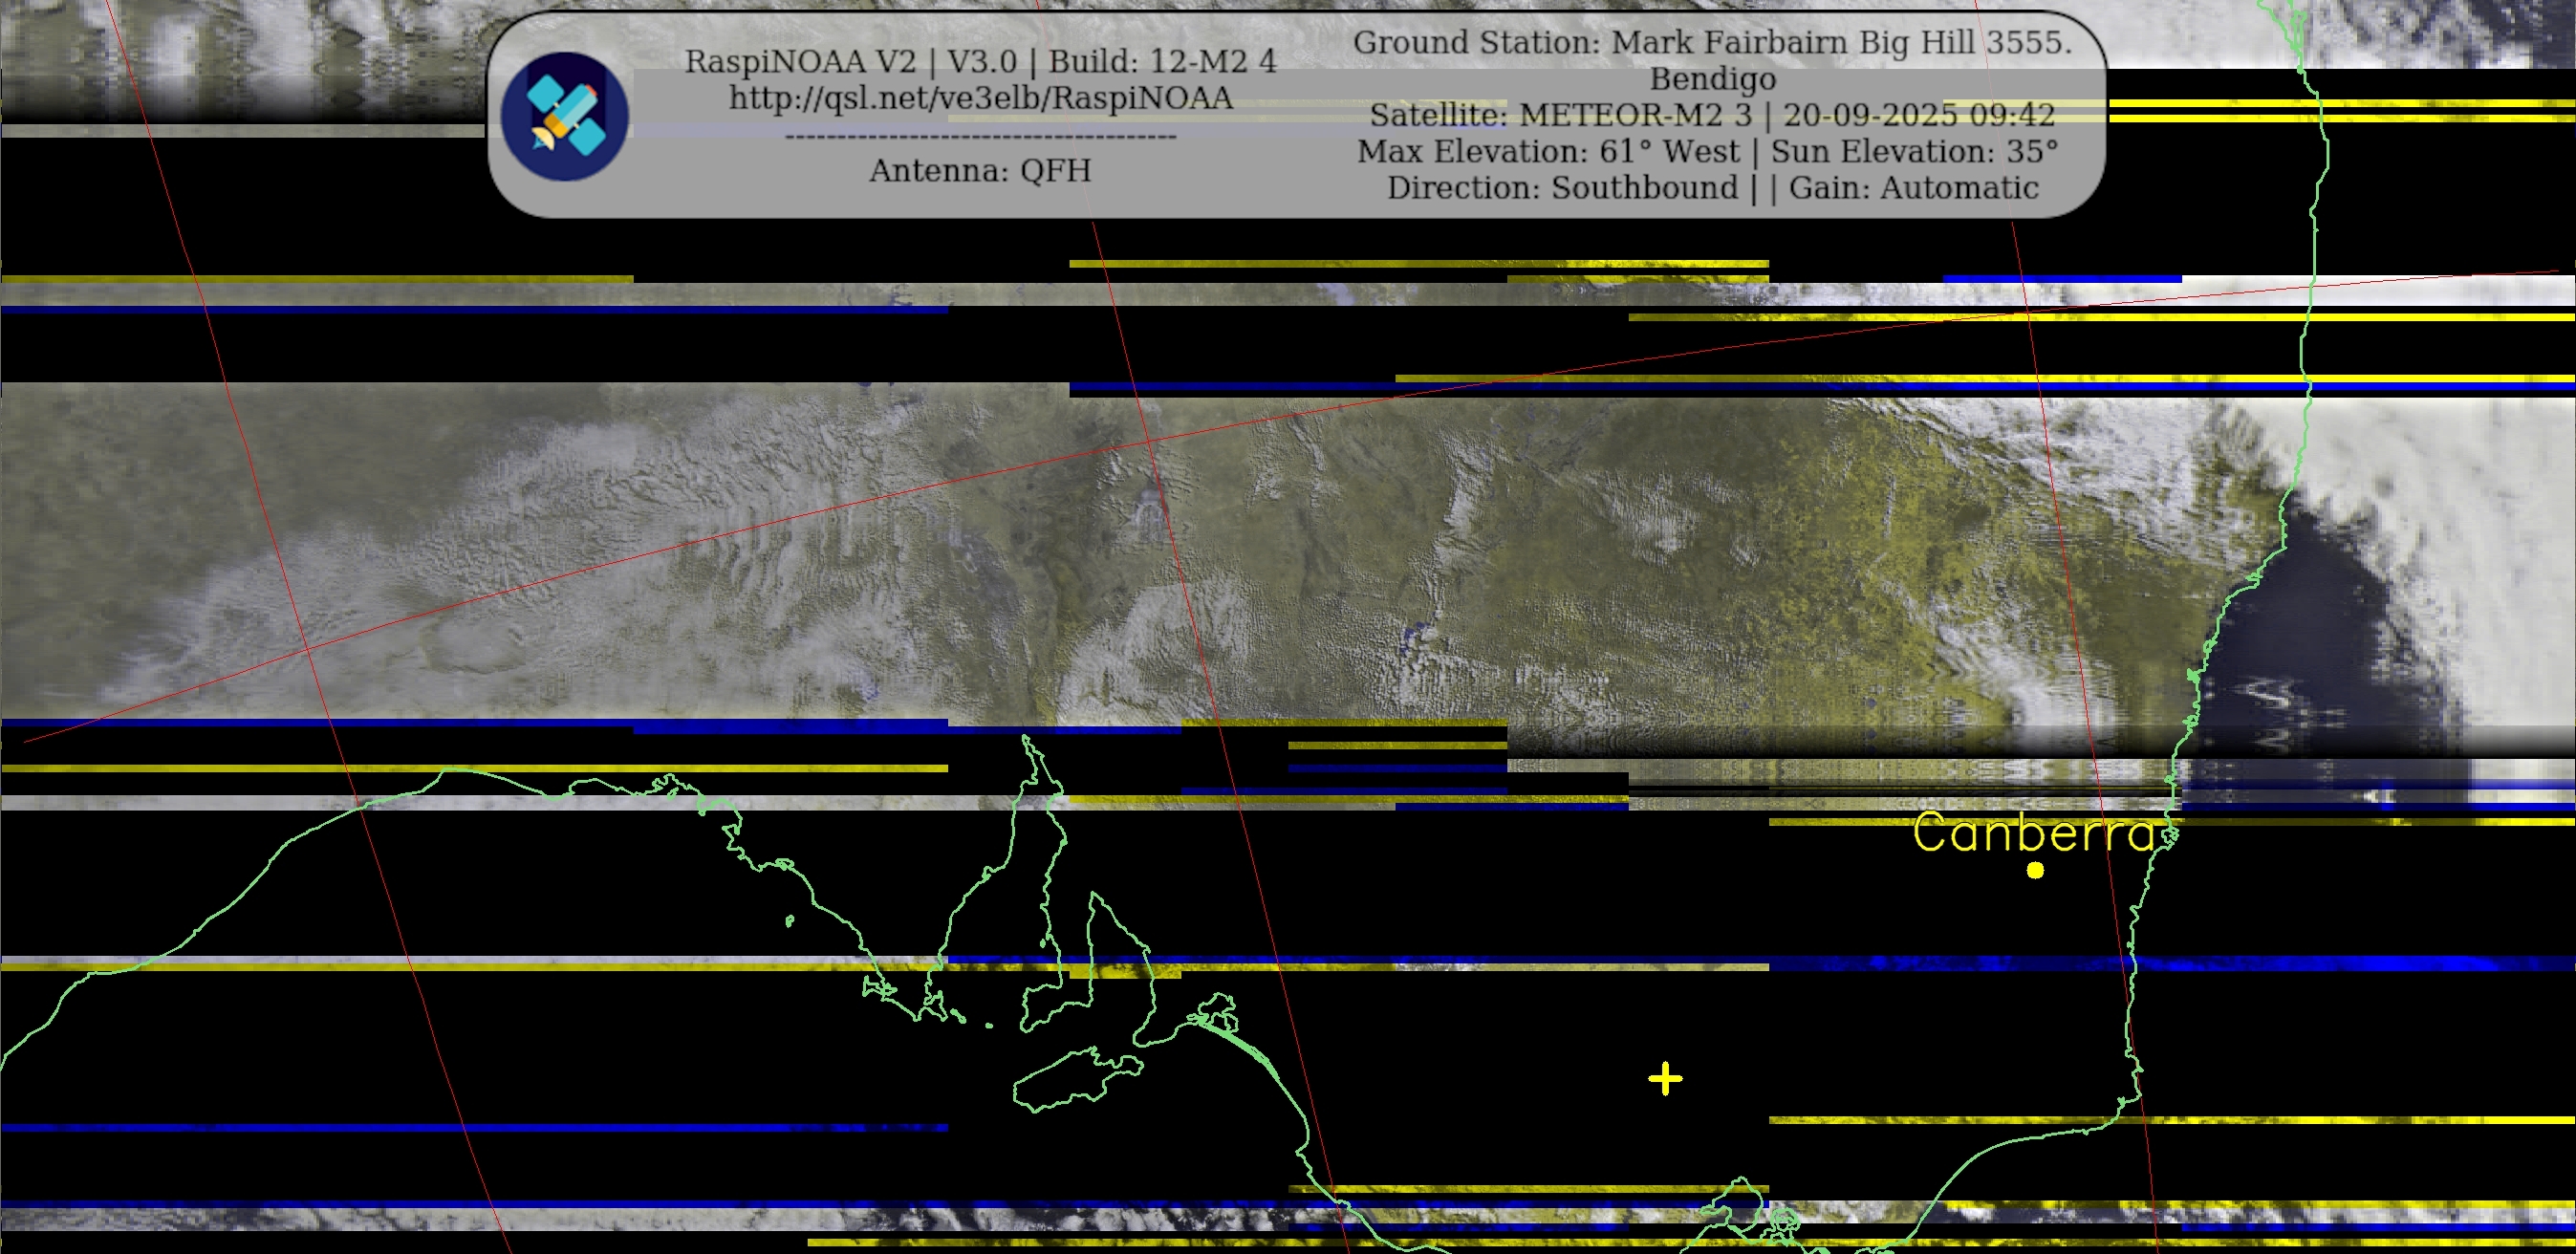Click the RaspiNOAA V2 build version text
Screen dimensions: 2576x1254
click(980, 61)
